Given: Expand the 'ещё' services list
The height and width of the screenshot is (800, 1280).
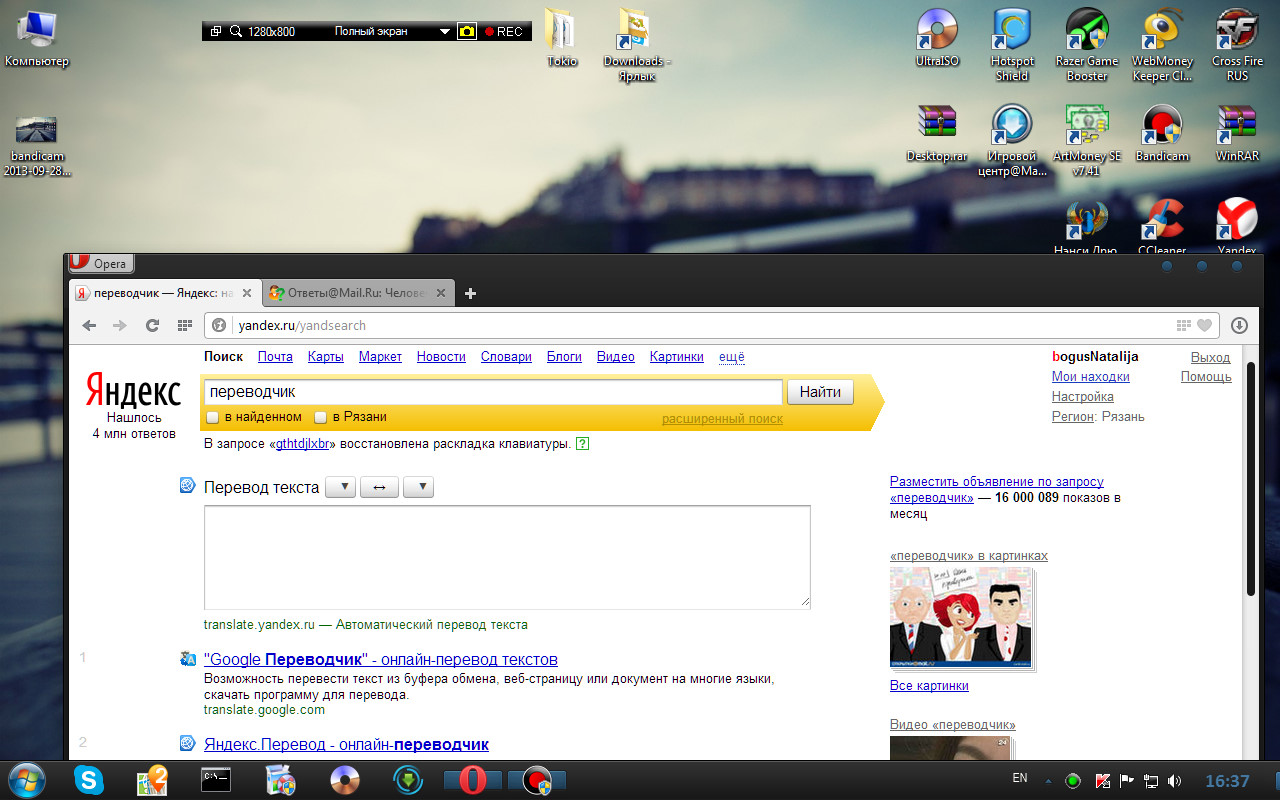Looking at the screenshot, I should tap(732, 357).
